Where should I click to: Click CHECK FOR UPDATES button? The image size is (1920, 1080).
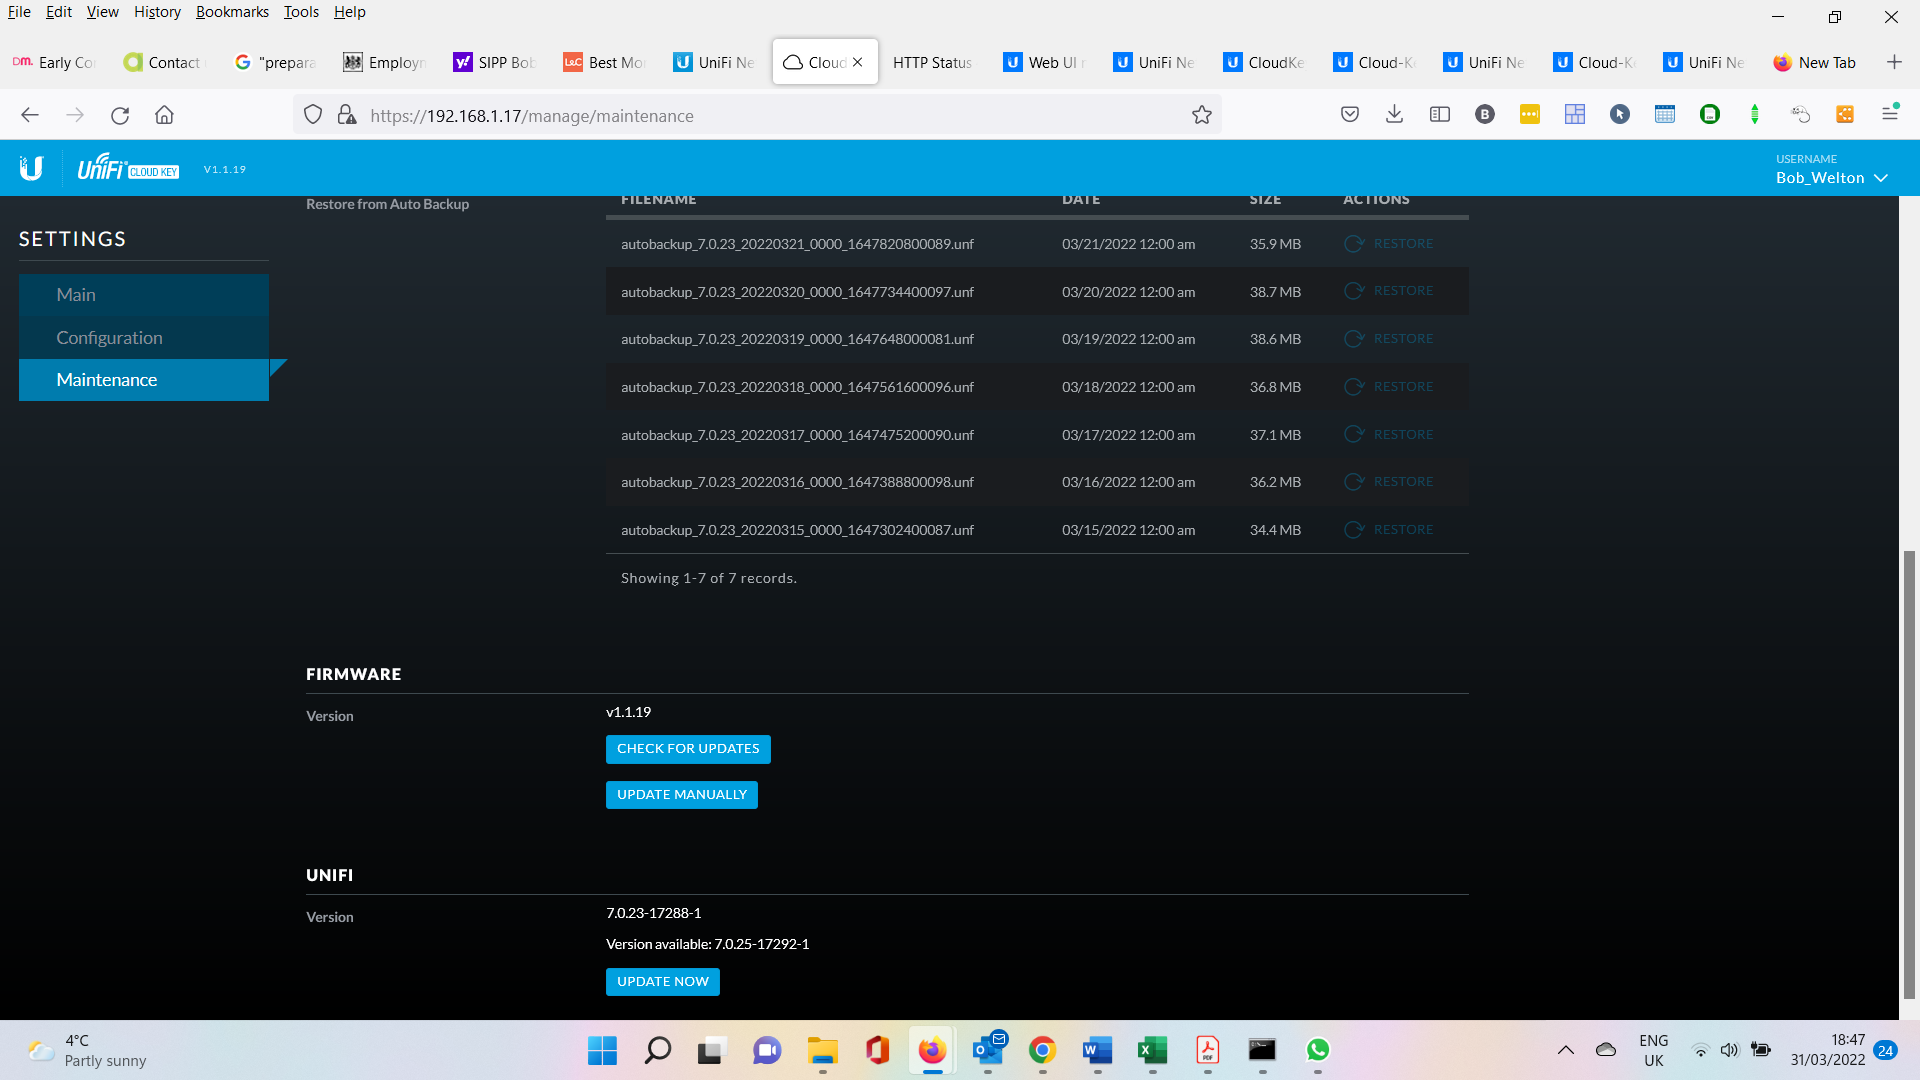coord(688,749)
